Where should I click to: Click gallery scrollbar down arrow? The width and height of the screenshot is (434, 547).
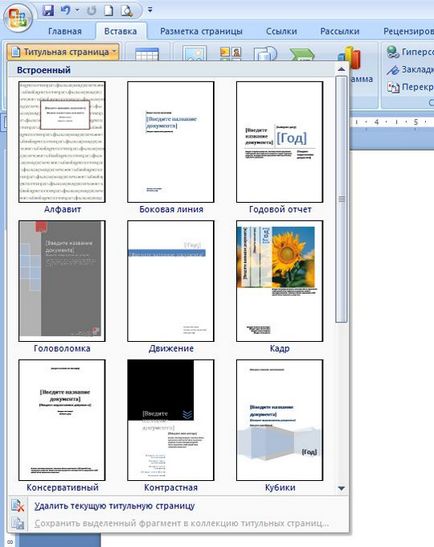tap(342, 488)
